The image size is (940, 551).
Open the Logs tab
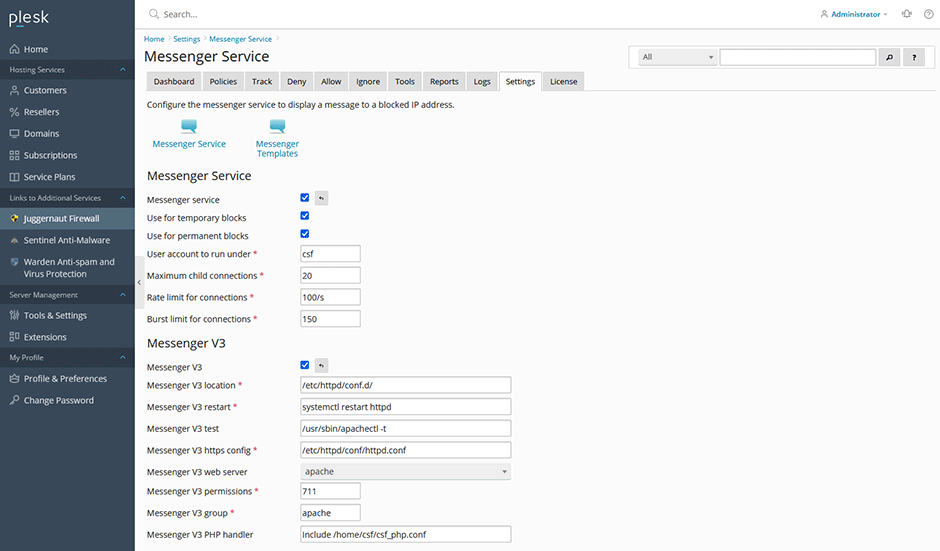click(x=482, y=82)
